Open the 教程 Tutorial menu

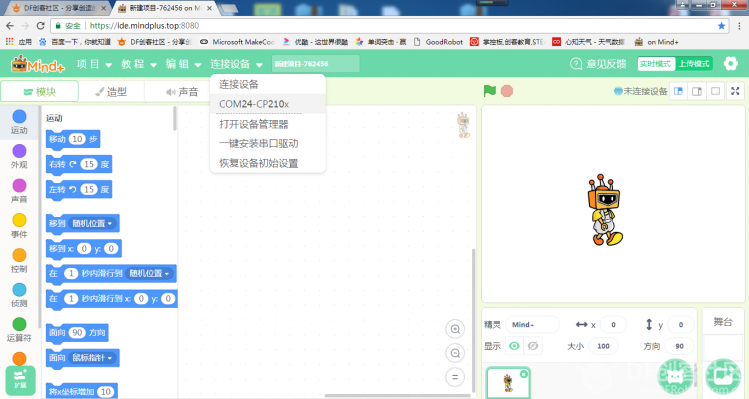tap(139, 64)
